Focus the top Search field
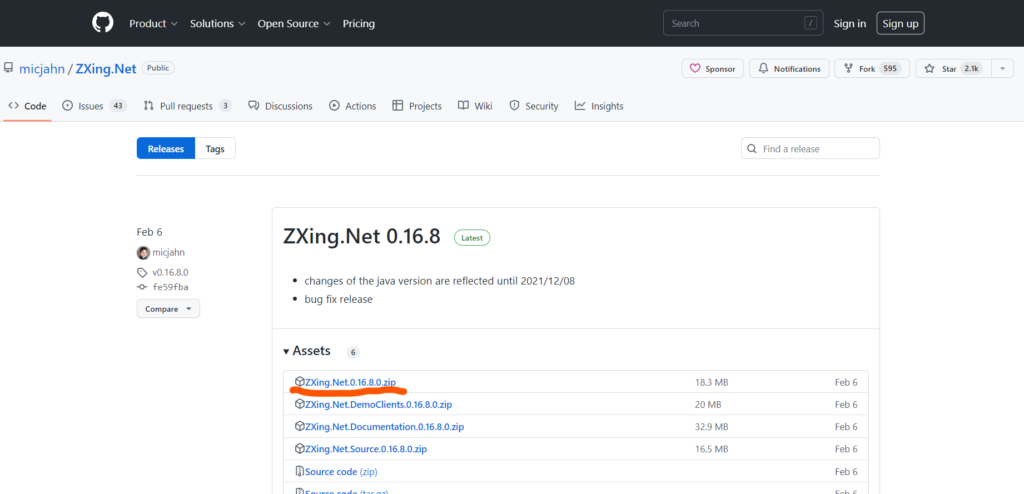 click(743, 23)
